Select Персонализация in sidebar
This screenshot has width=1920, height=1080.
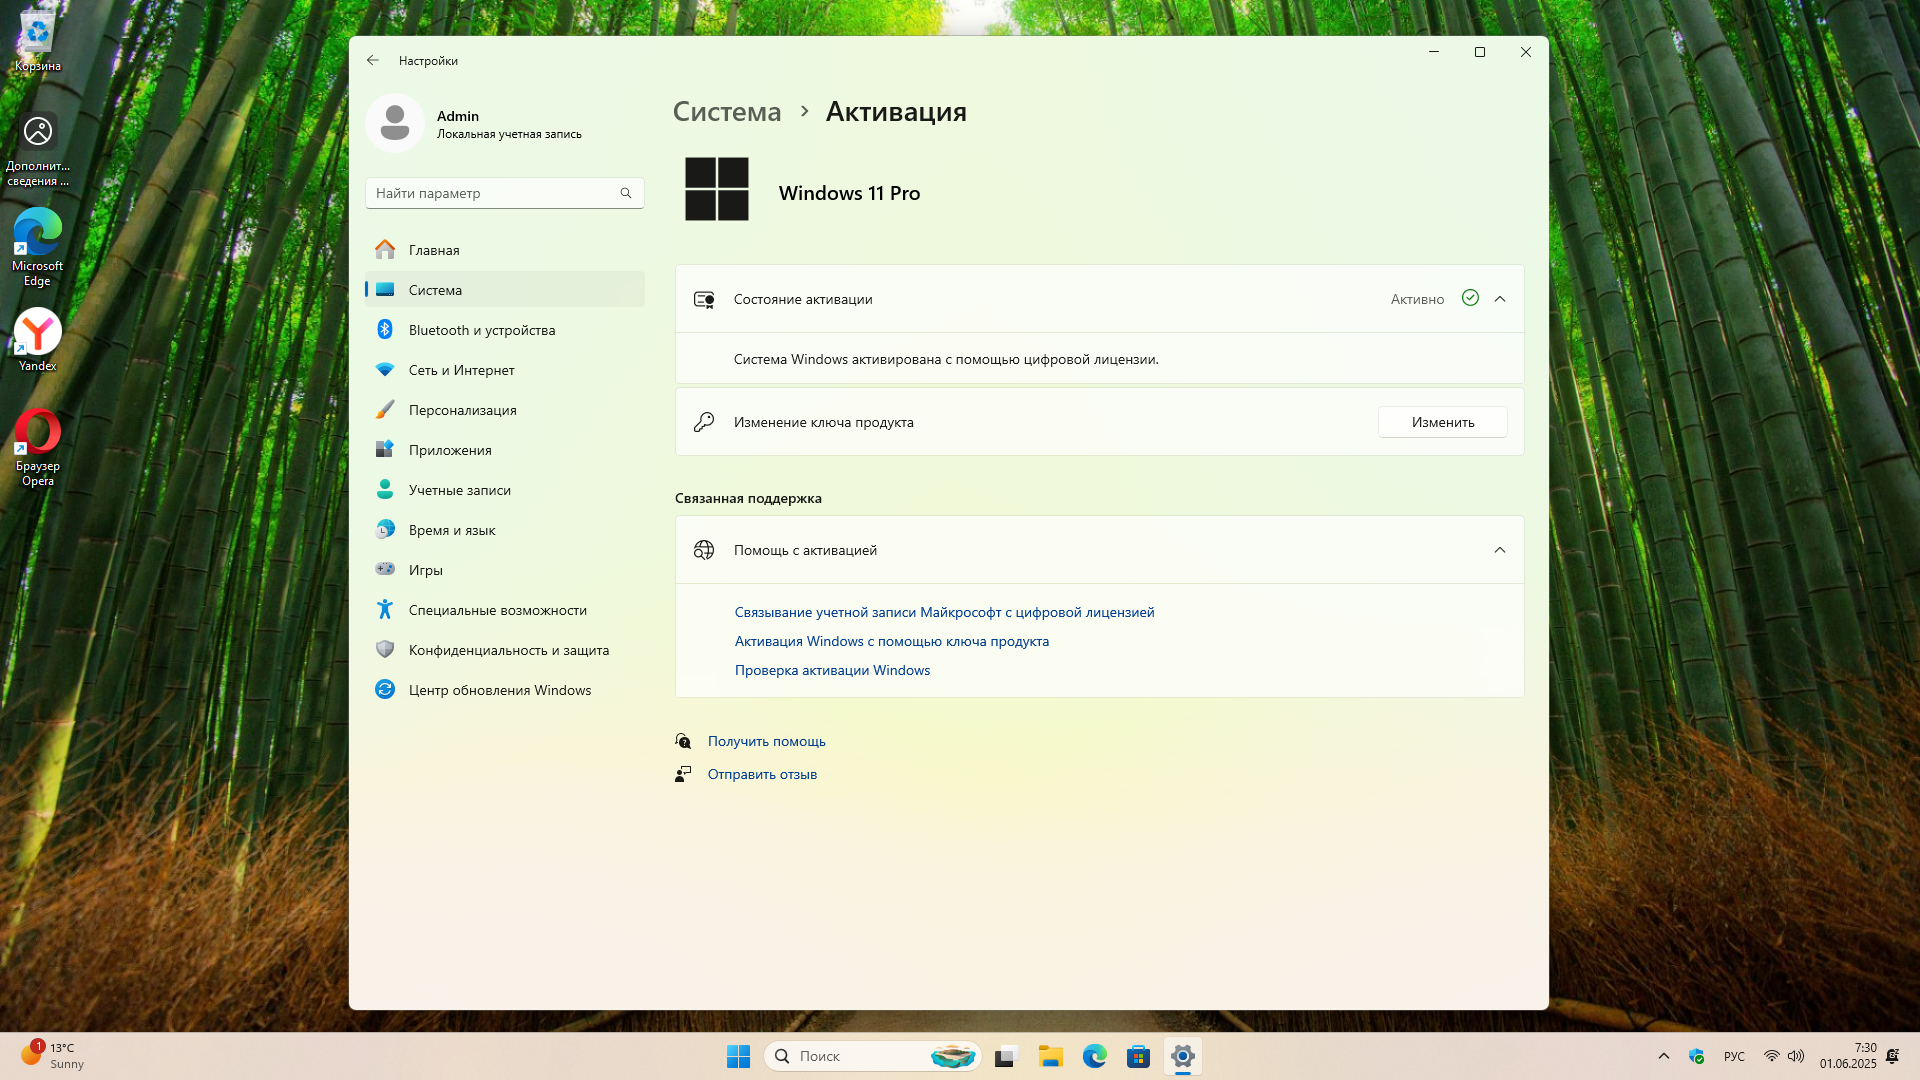[x=462, y=410]
